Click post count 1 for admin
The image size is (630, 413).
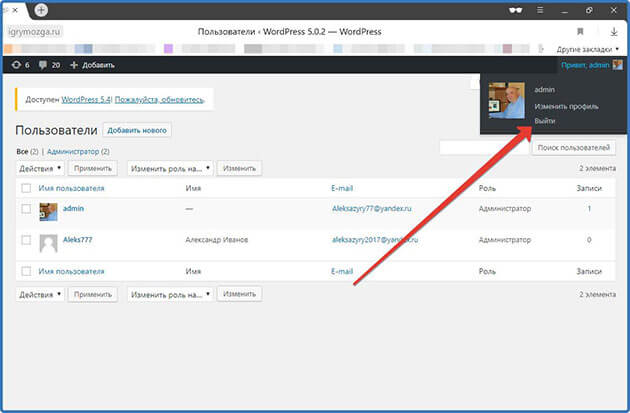tap(589, 209)
